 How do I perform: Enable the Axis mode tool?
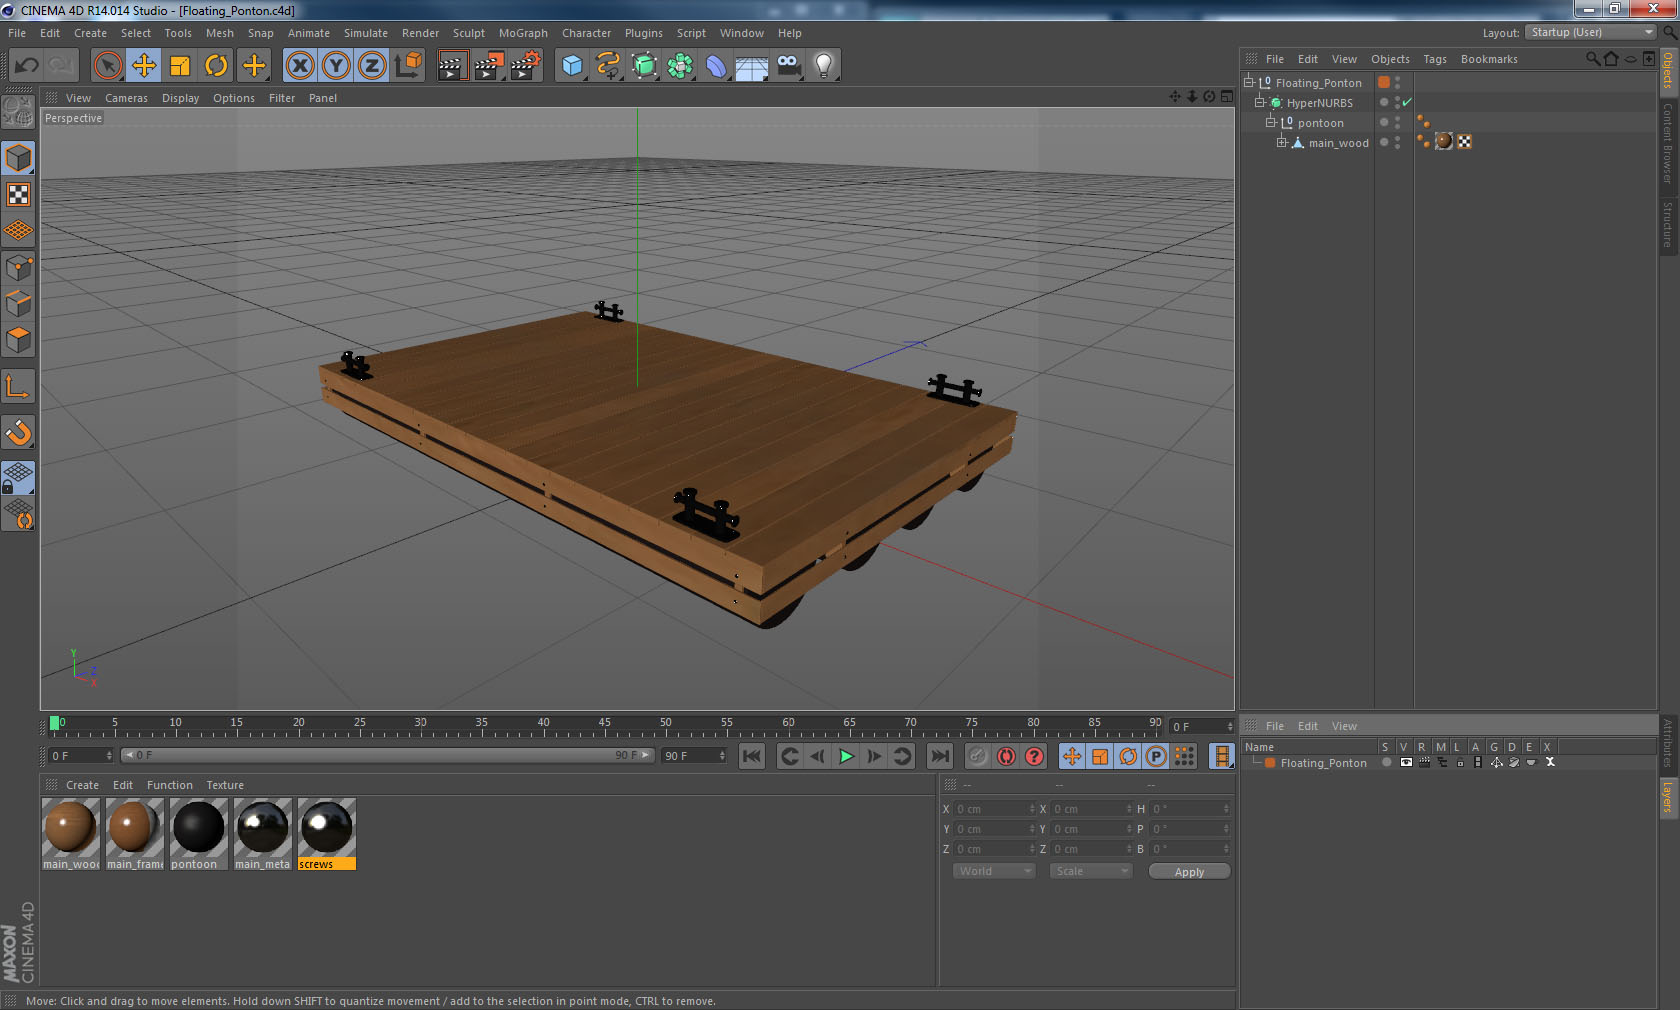(18, 386)
